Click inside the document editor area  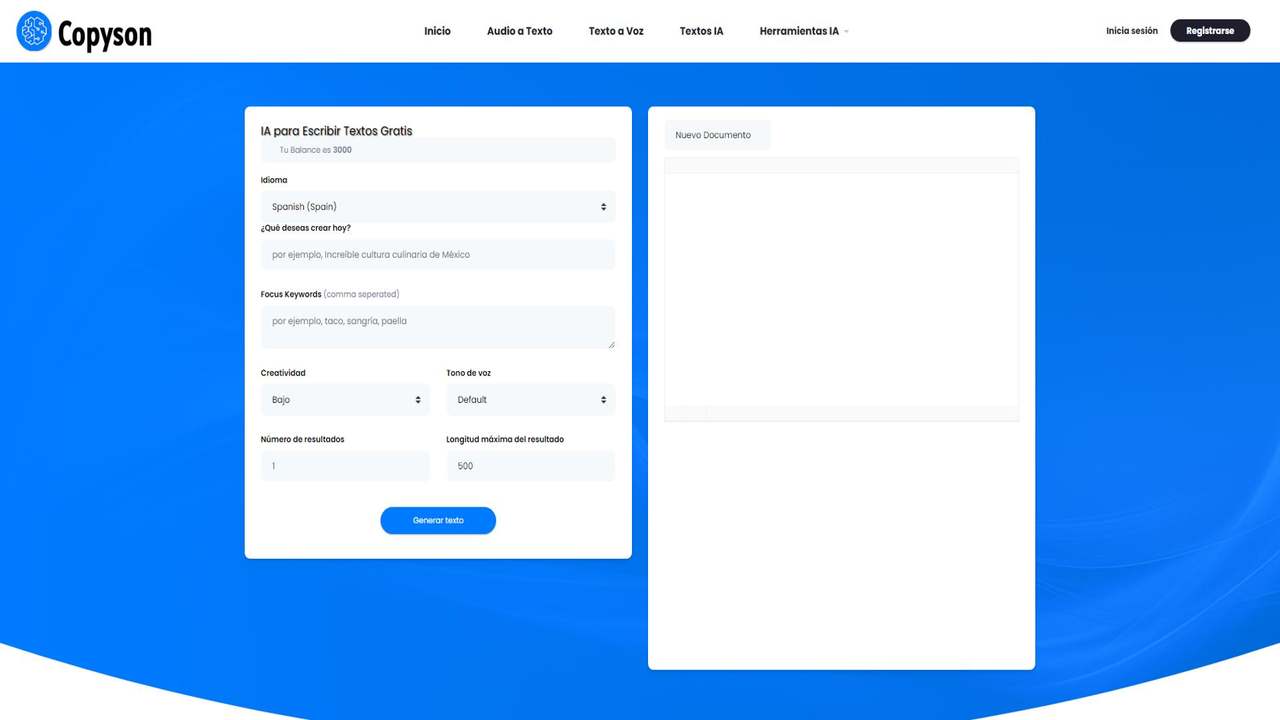(841, 290)
